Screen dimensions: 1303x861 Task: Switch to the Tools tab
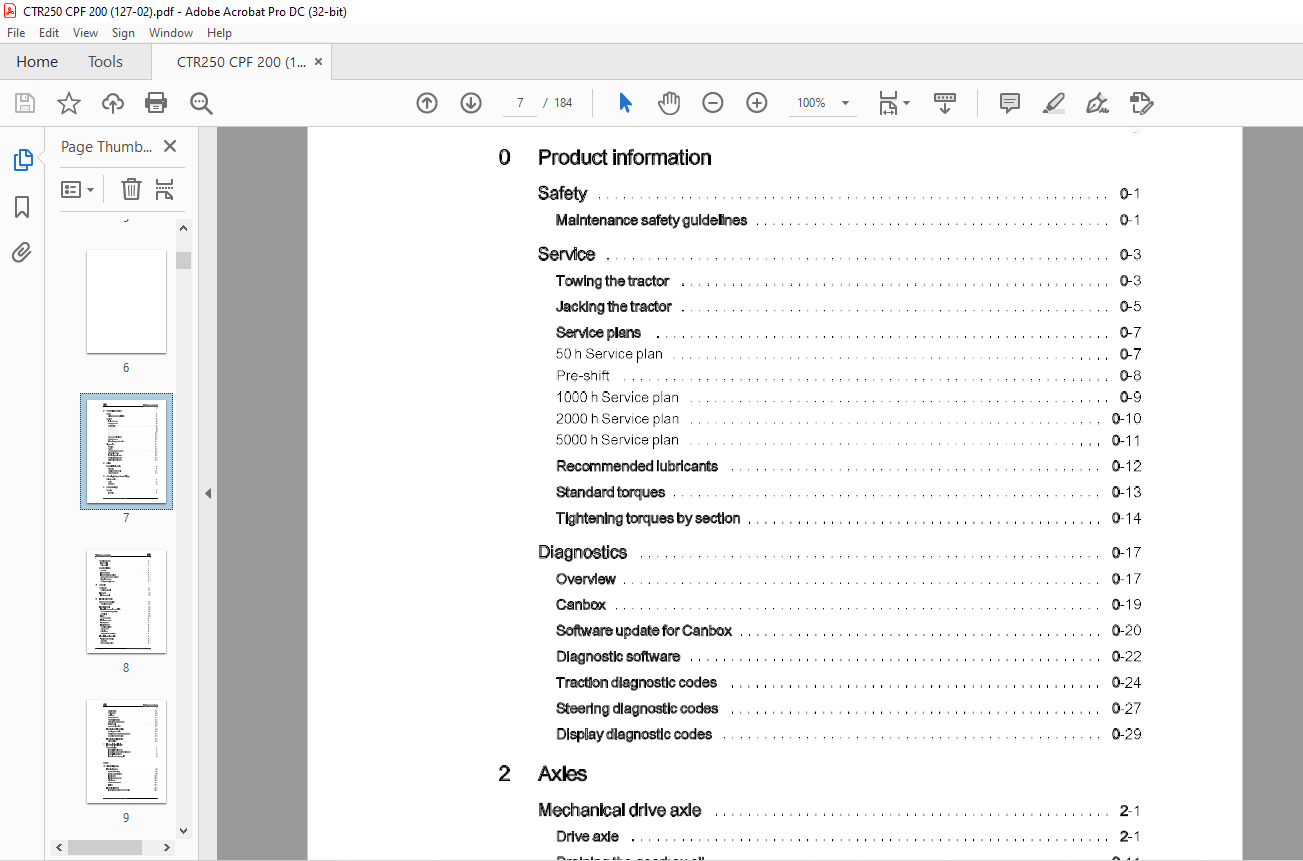click(105, 62)
